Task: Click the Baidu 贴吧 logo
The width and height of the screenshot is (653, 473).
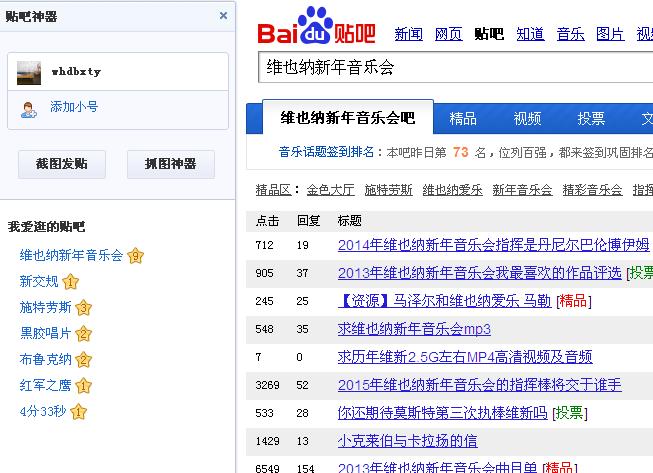Action: [x=317, y=26]
